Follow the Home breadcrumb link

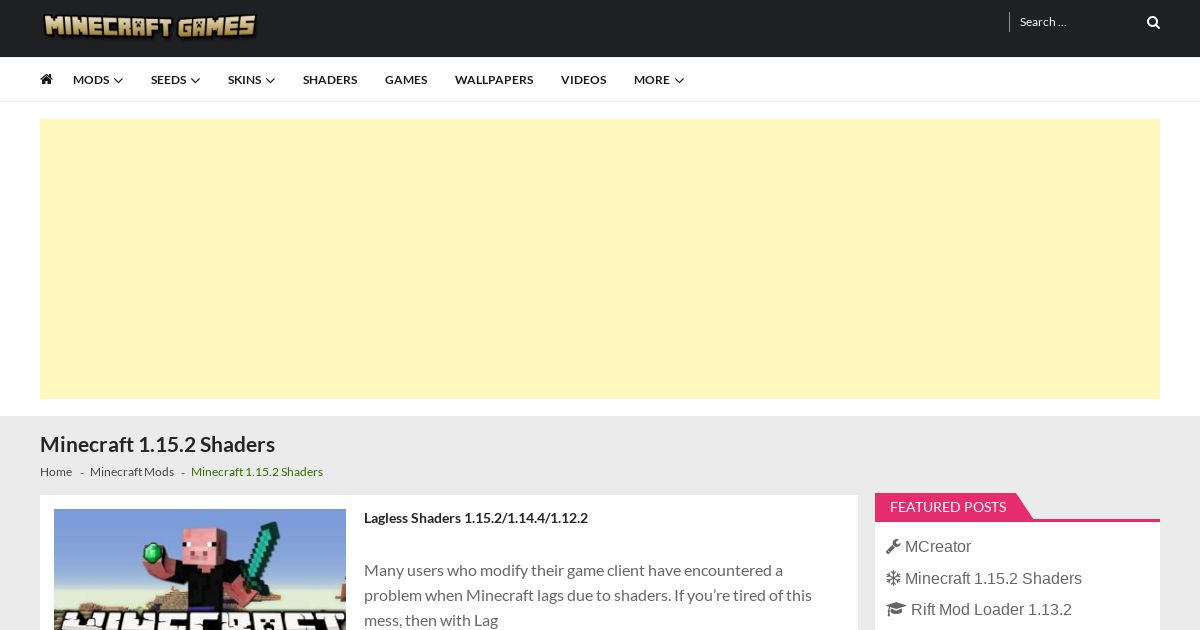pyautogui.click(x=56, y=472)
